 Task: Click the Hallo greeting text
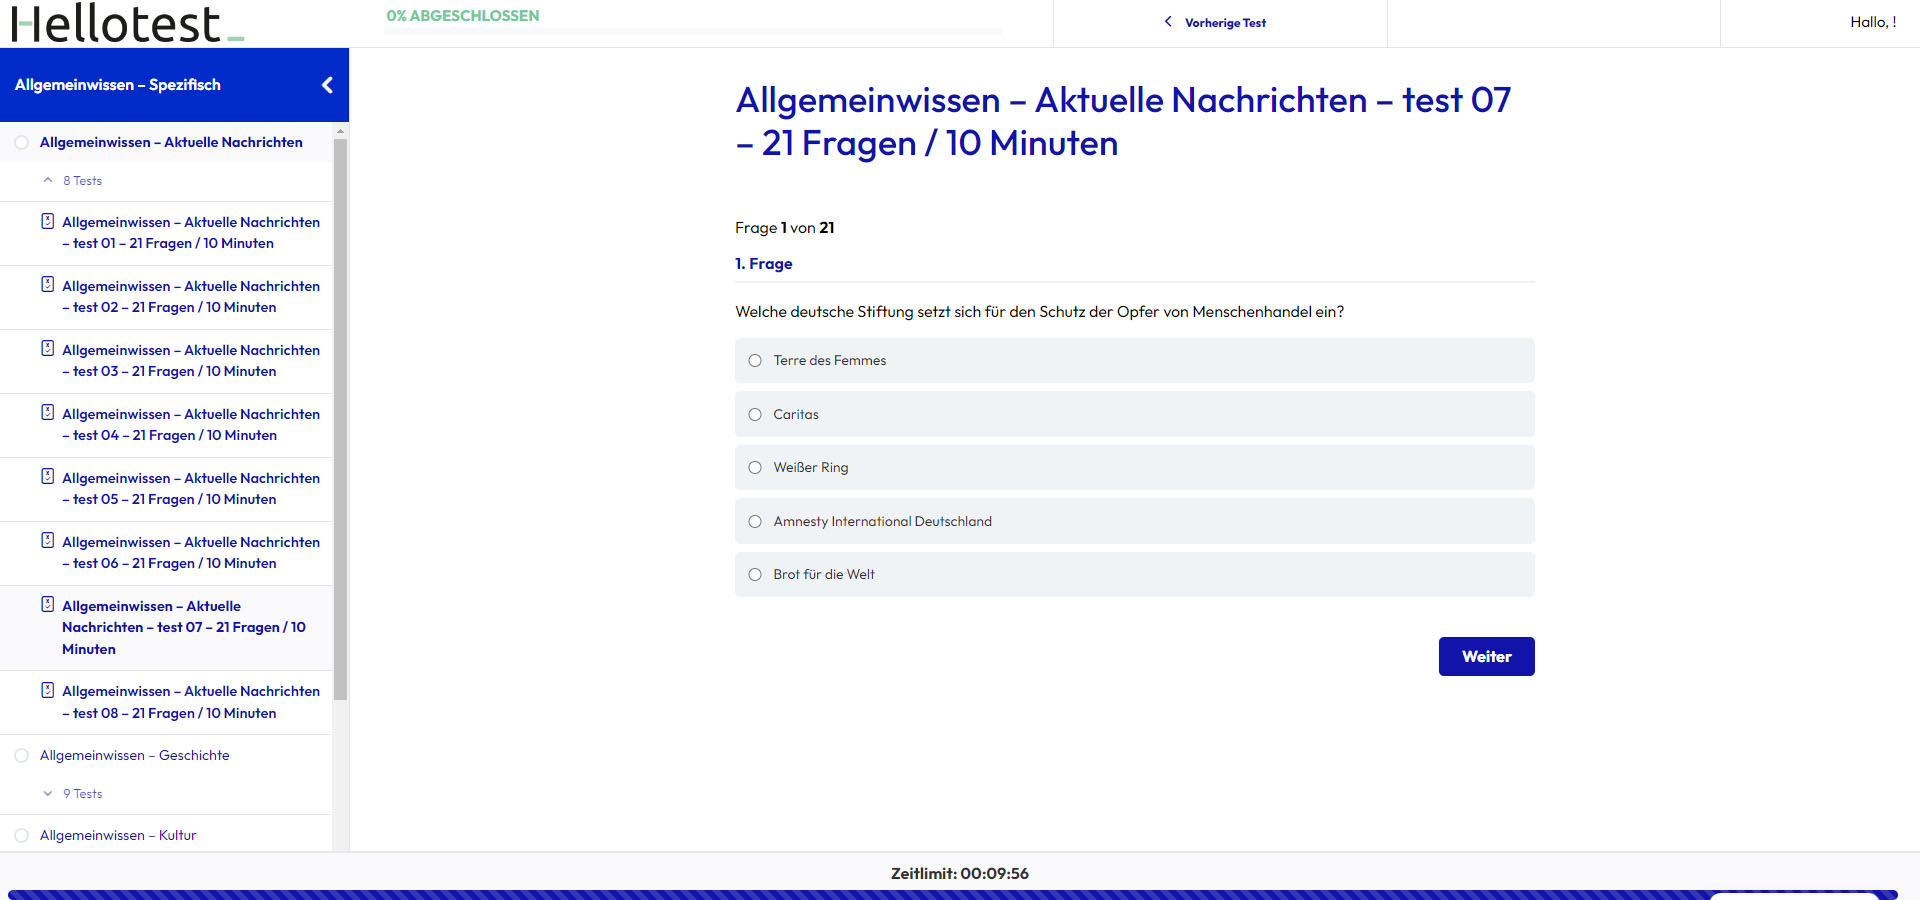[x=1873, y=22]
